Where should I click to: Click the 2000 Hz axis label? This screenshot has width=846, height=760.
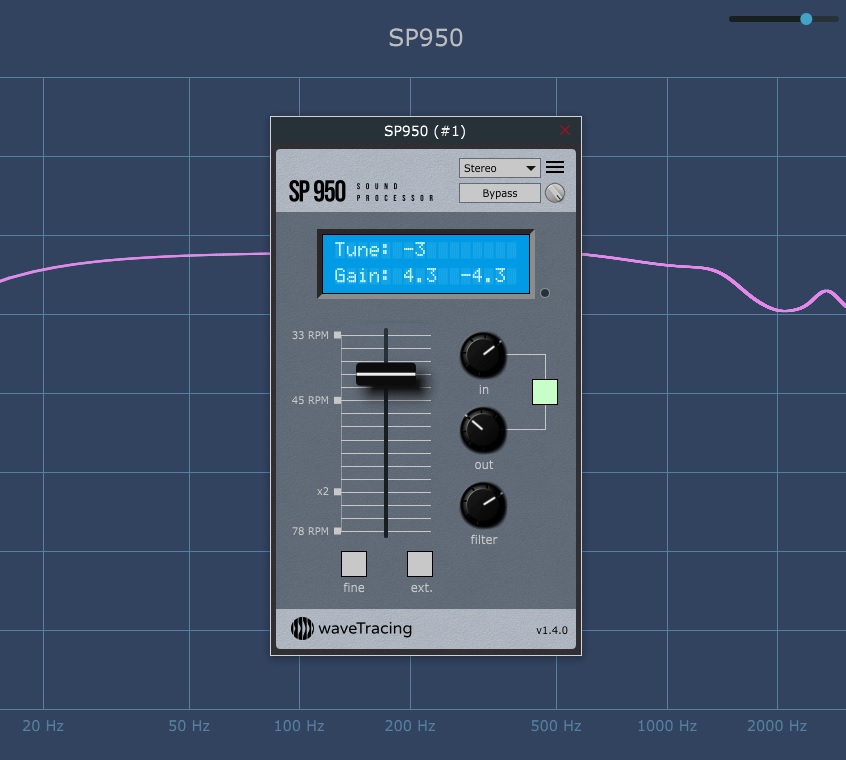777,725
